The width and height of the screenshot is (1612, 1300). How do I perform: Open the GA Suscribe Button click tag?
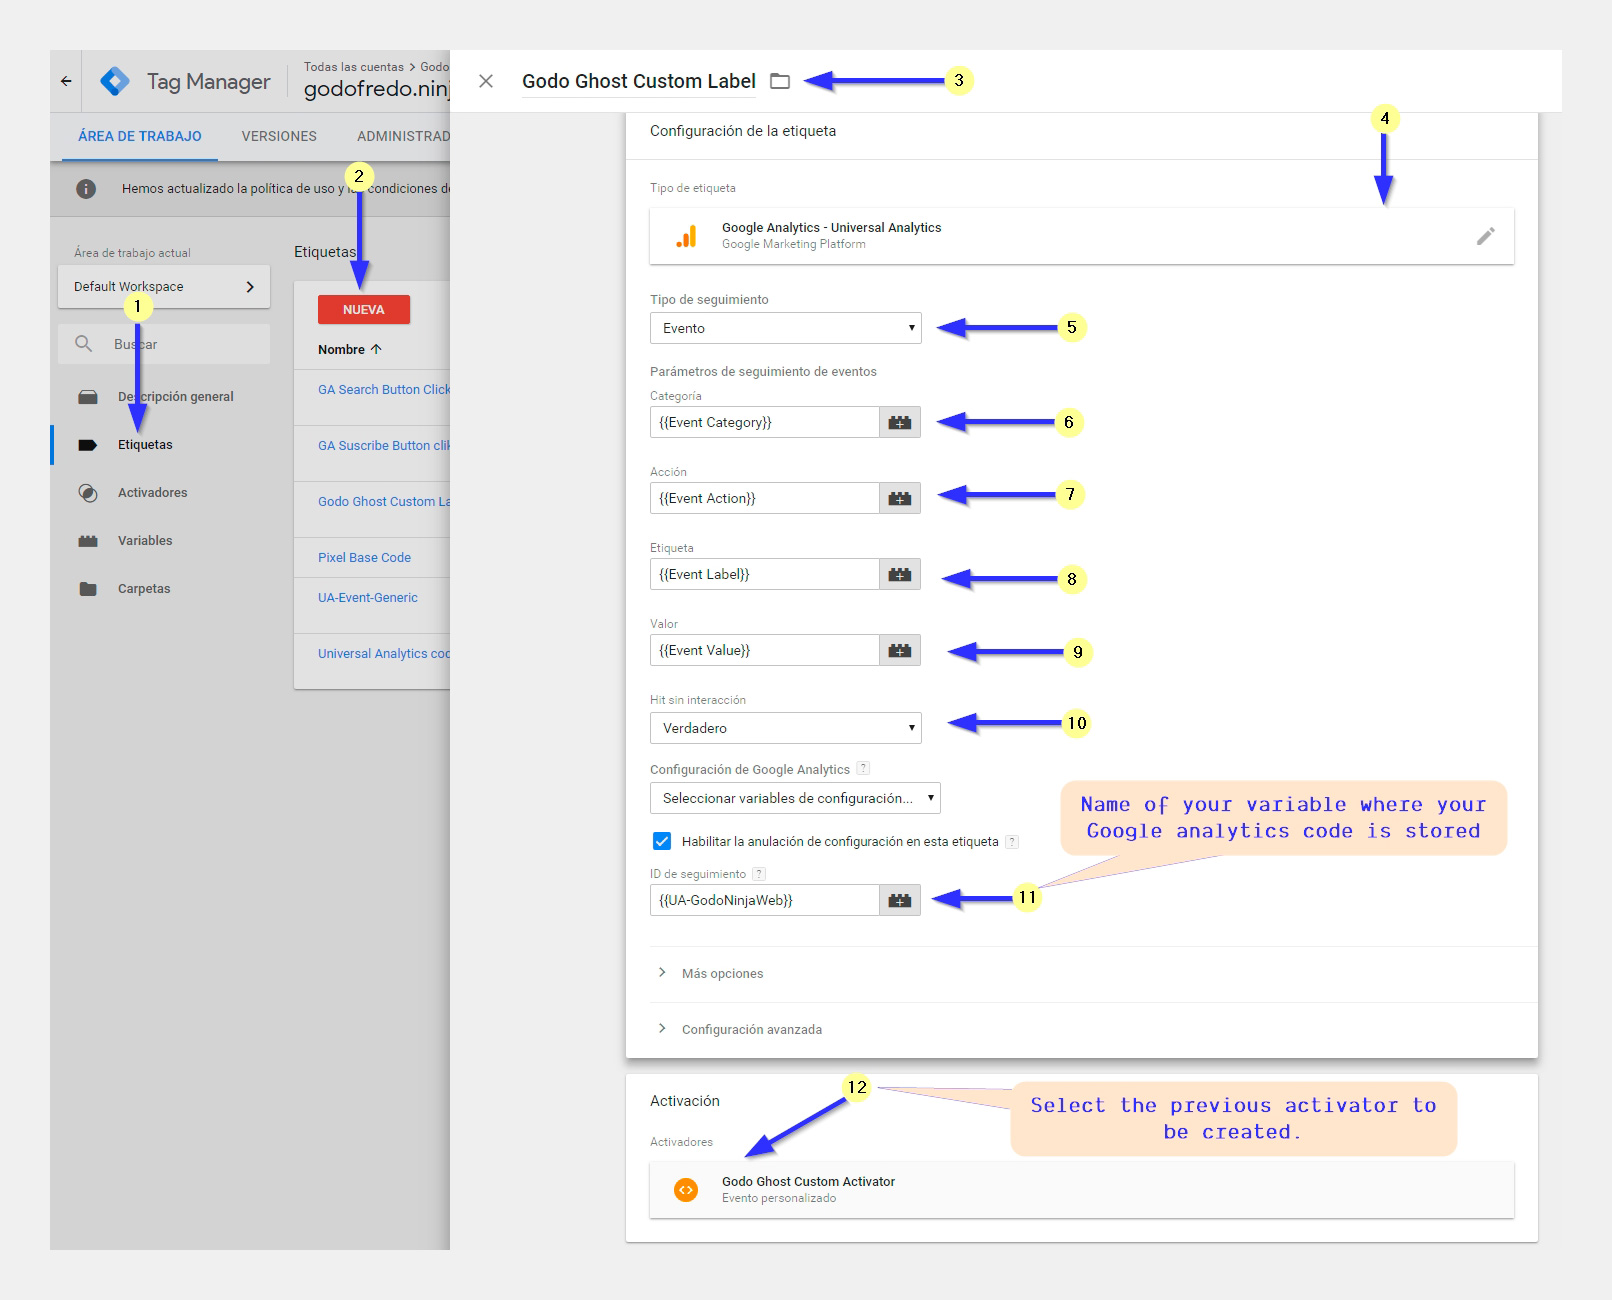[384, 446]
